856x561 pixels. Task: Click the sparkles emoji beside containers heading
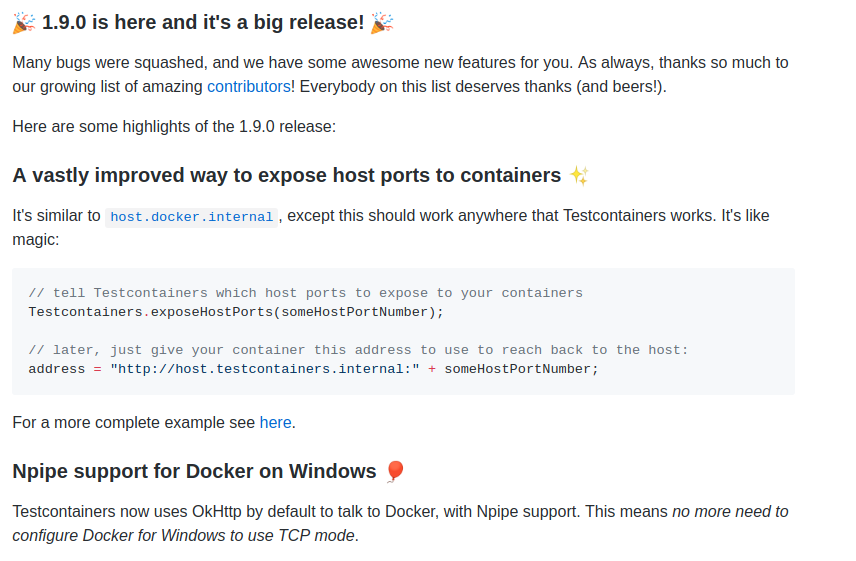pos(579,176)
